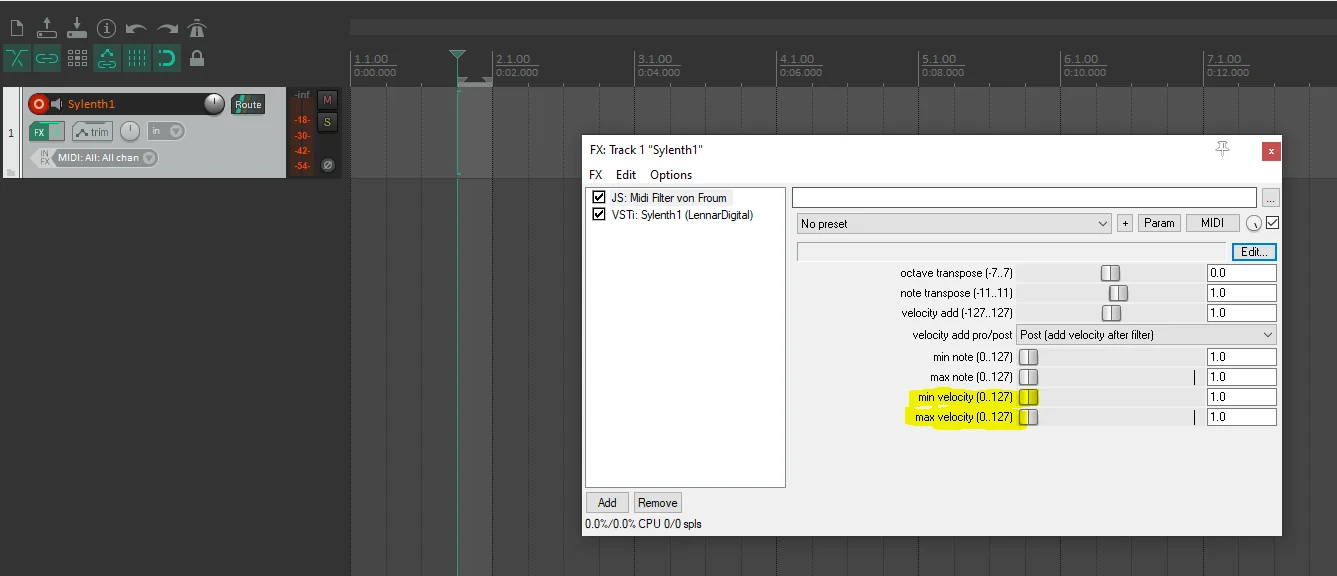Click the Param button
The height and width of the screenshot is (576, 1337).
tap(1159, 223)
